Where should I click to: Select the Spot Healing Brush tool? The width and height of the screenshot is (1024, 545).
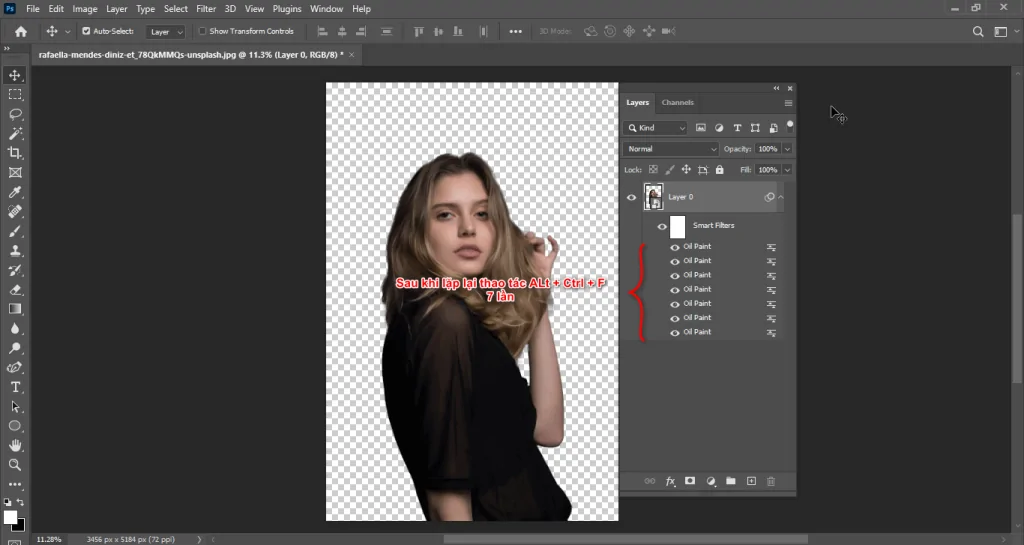(x=15, y=211)
